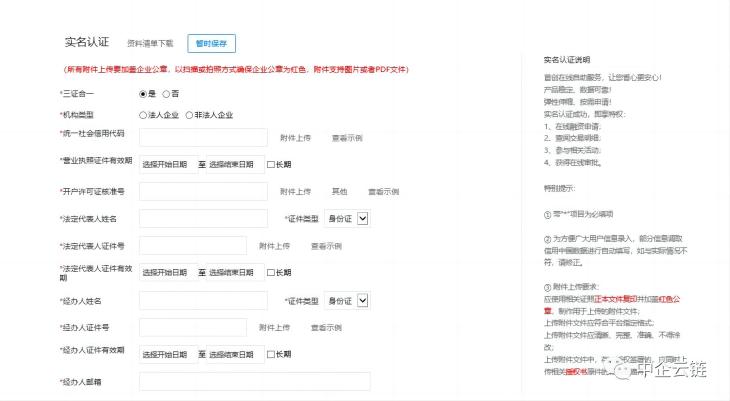The height and width of the screenshot is (401, 730).
Task: Enable 长期 for 经办人证件有效期
Action: coord(271,354)
